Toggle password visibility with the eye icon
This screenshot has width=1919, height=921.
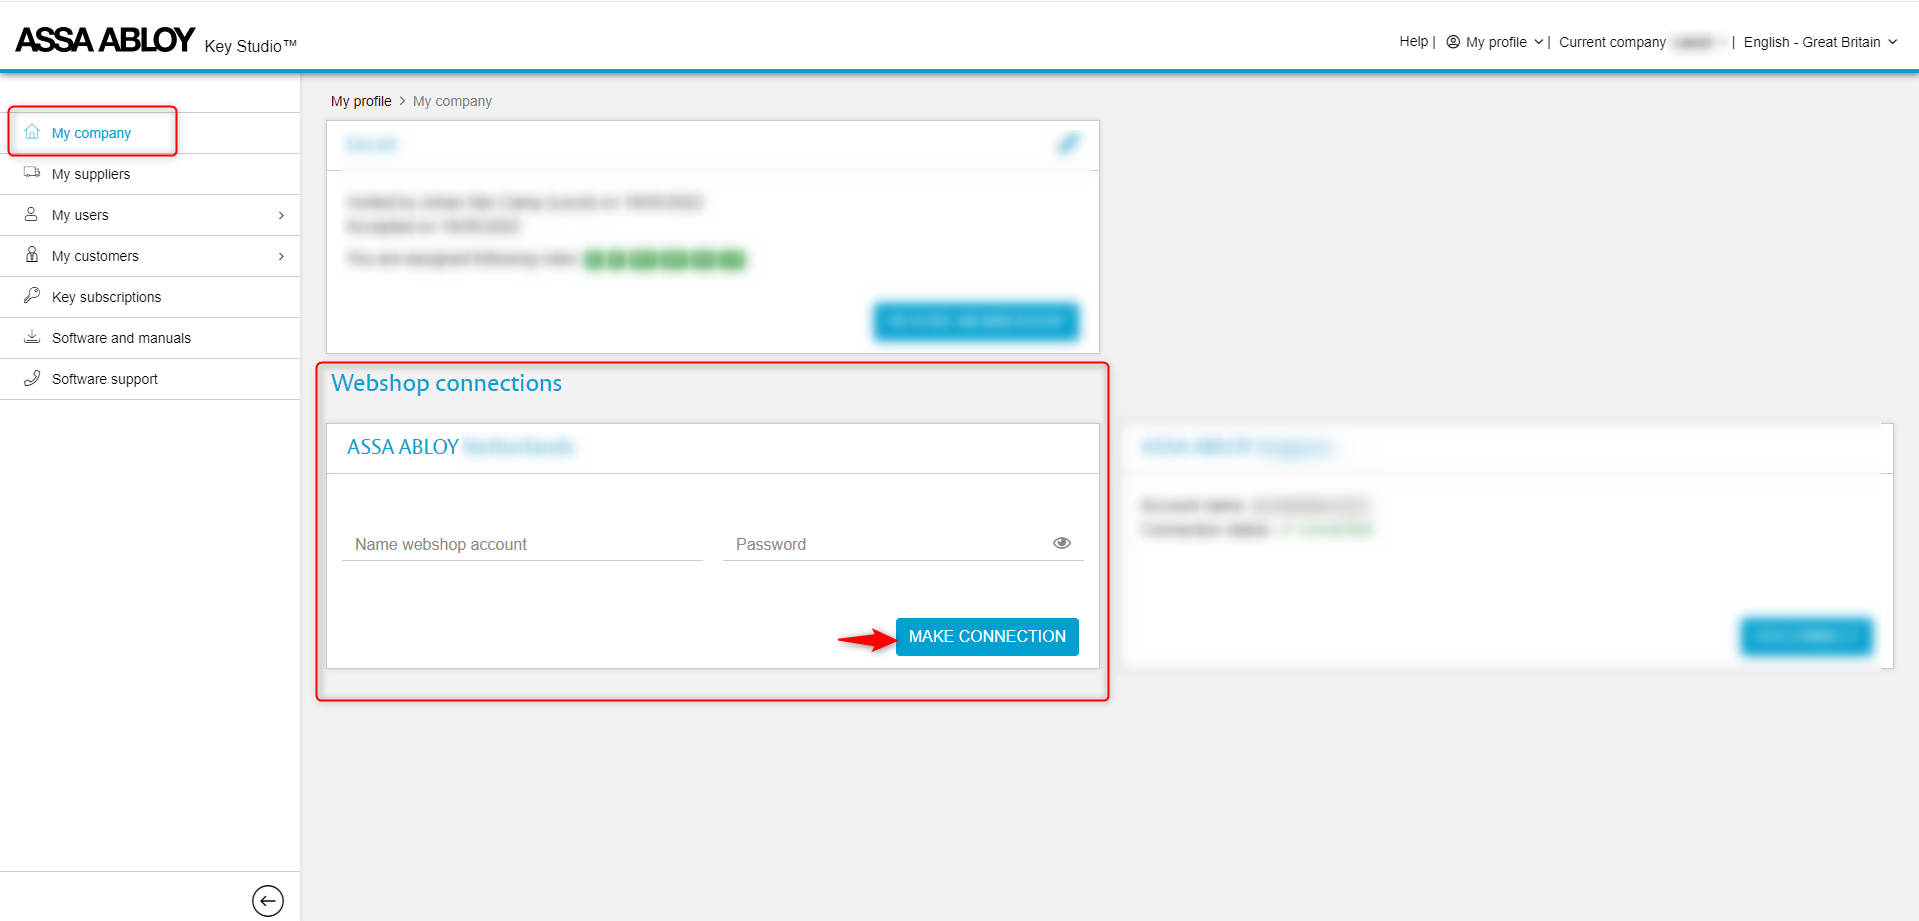(1062, 543)
